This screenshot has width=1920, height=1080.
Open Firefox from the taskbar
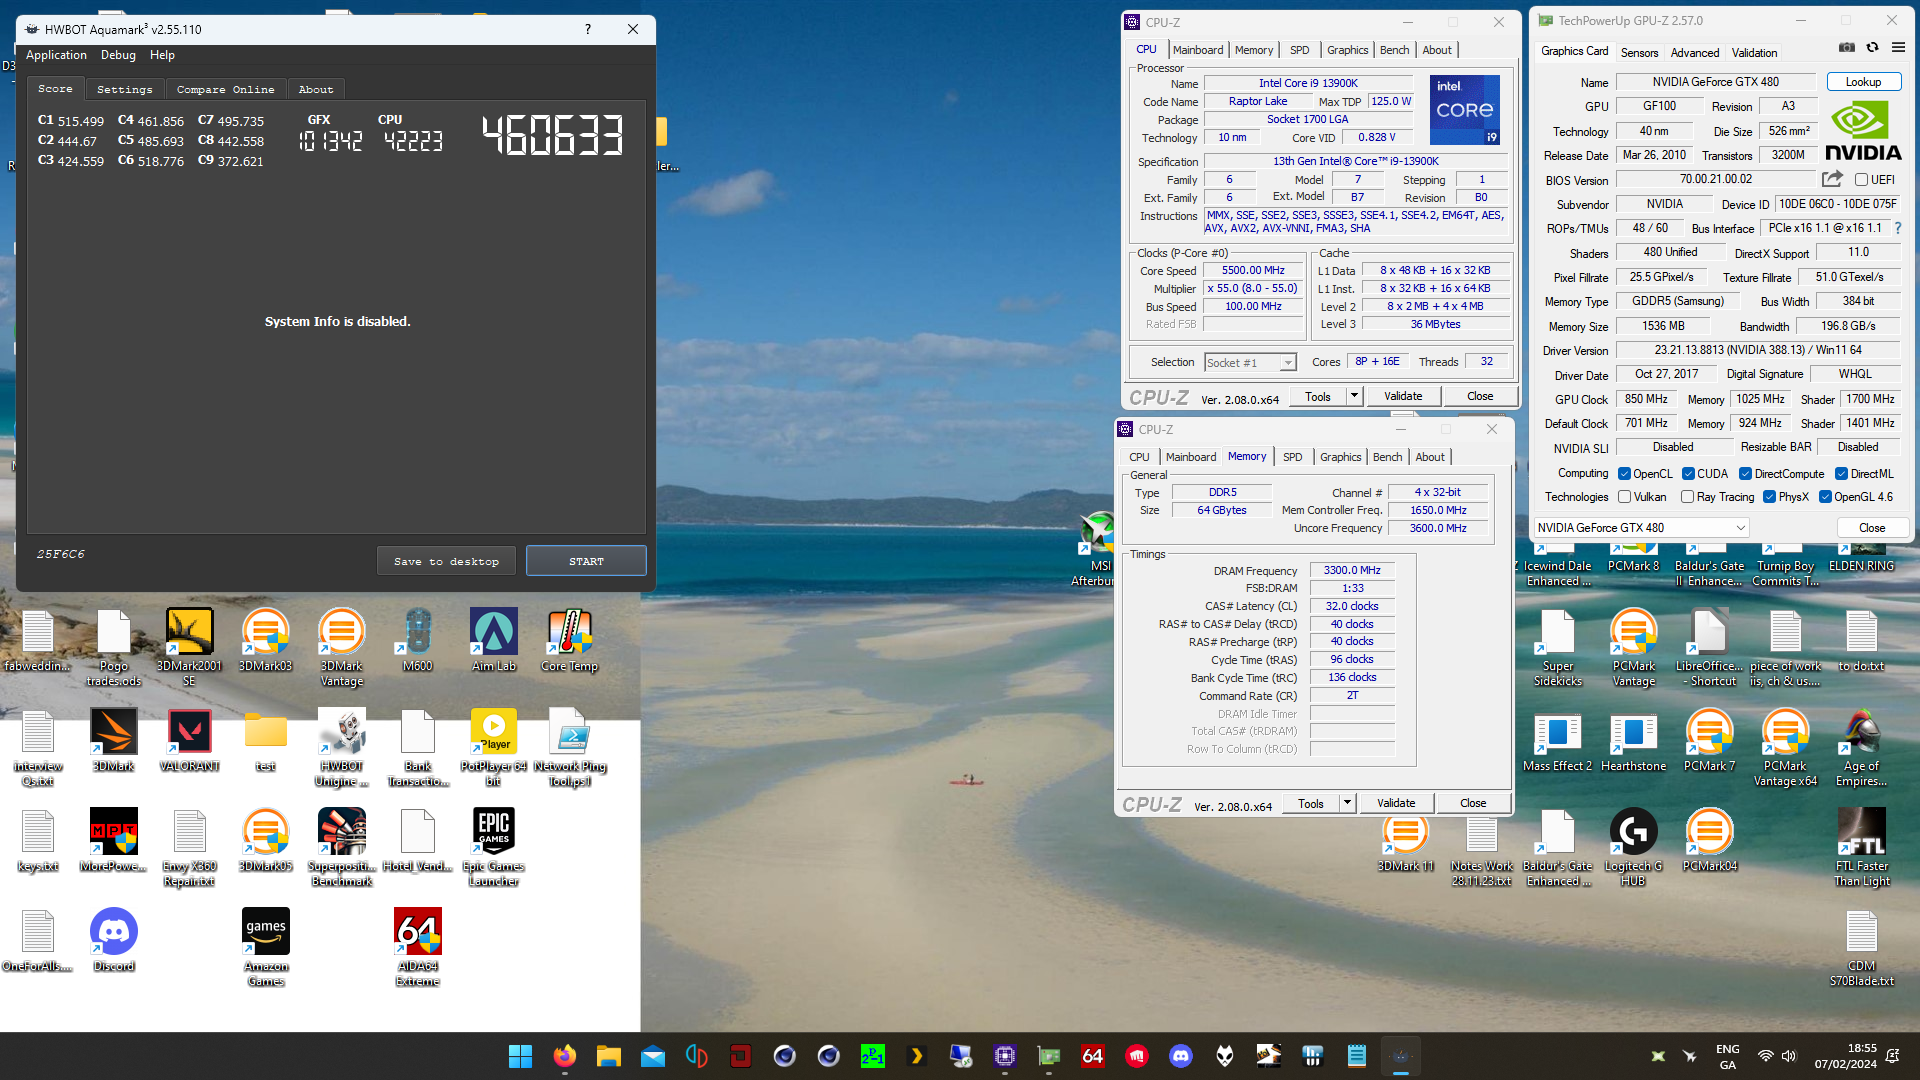coord(565,1056)
